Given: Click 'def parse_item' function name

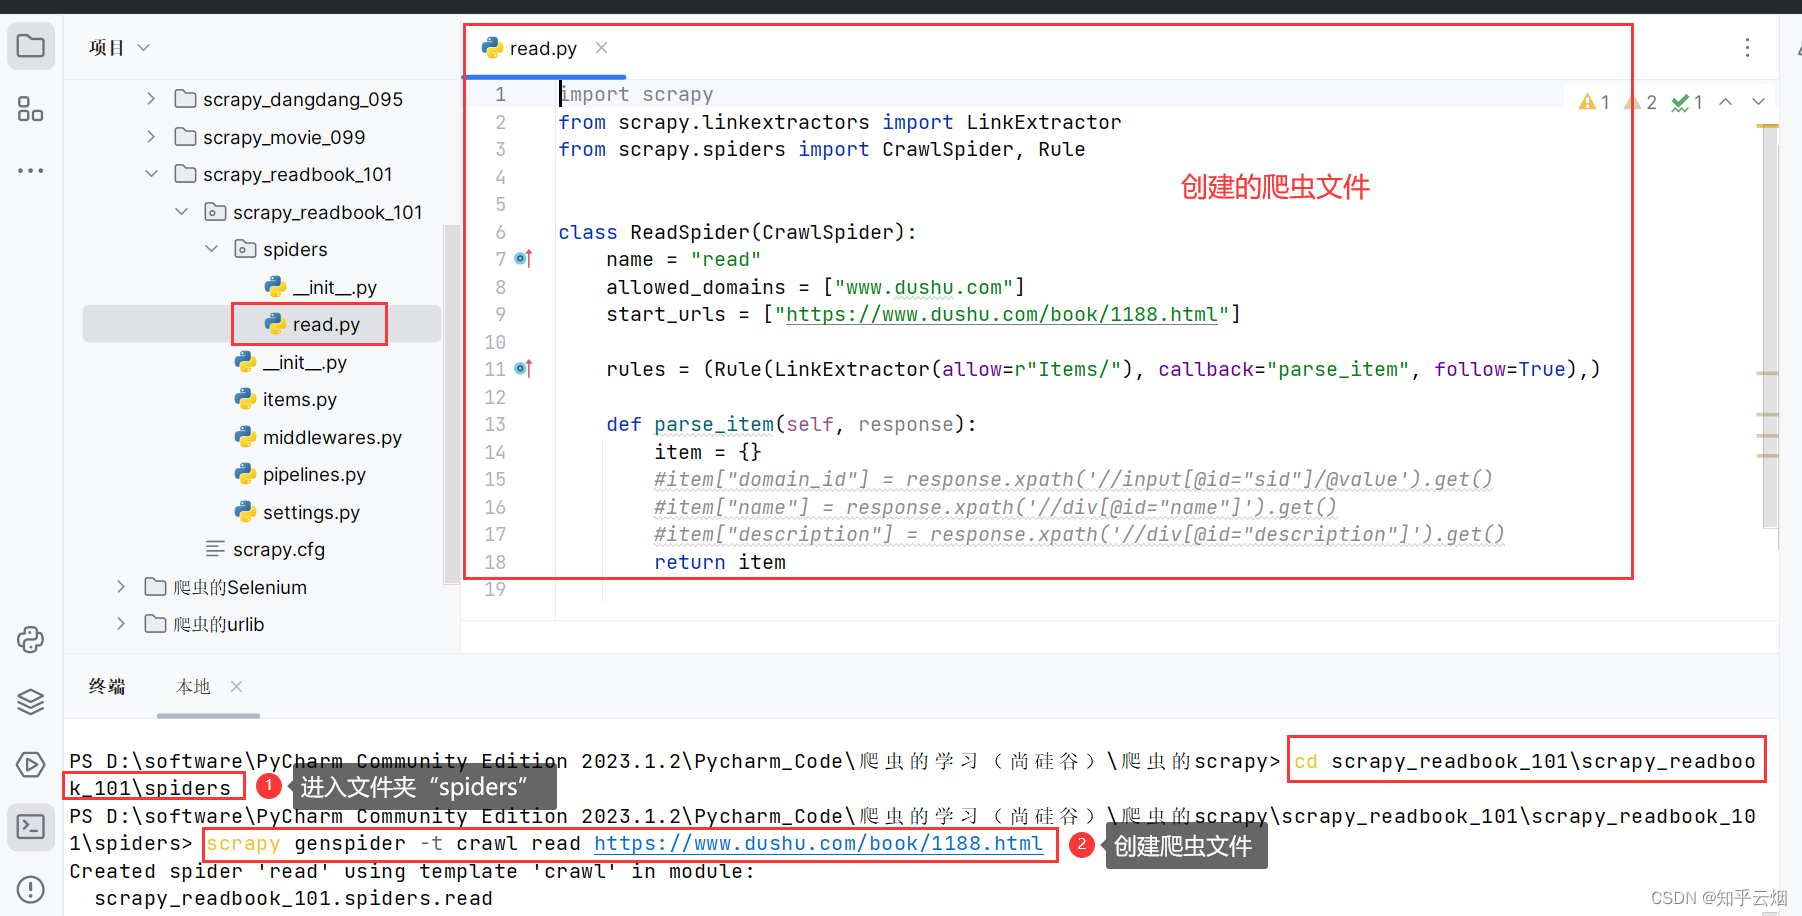Looking at the screenshot, I should coord(714,424).
